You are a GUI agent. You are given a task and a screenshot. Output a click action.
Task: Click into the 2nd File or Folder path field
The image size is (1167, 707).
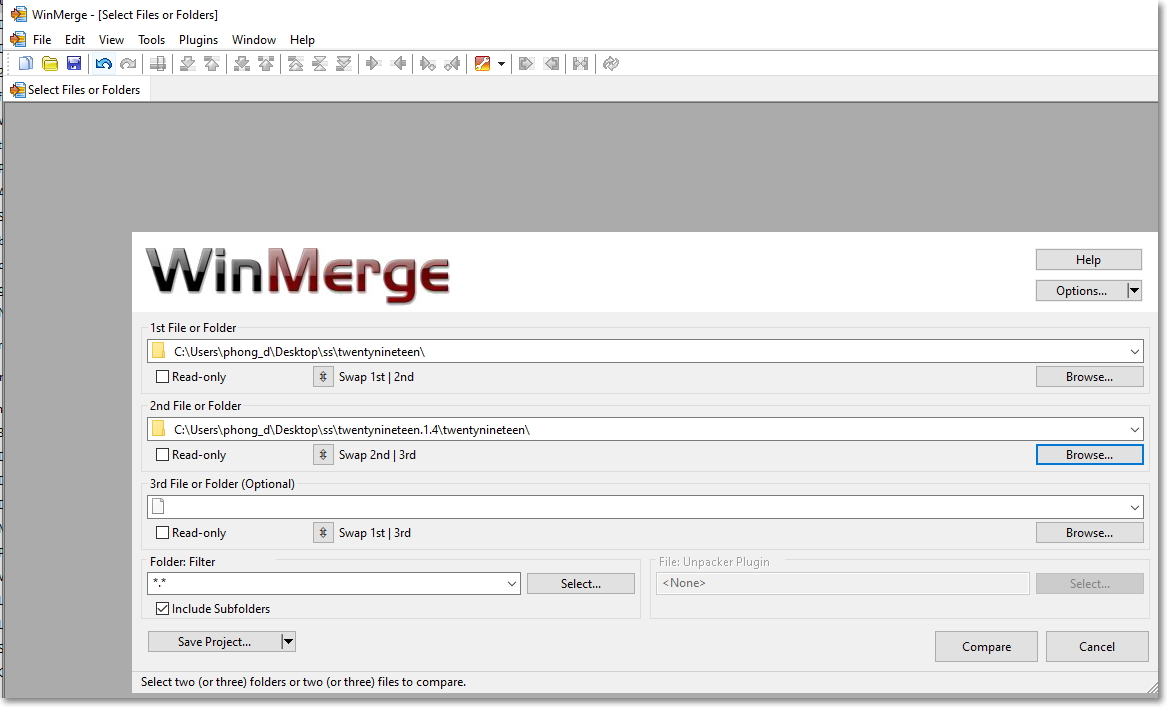tap(645, 429)
